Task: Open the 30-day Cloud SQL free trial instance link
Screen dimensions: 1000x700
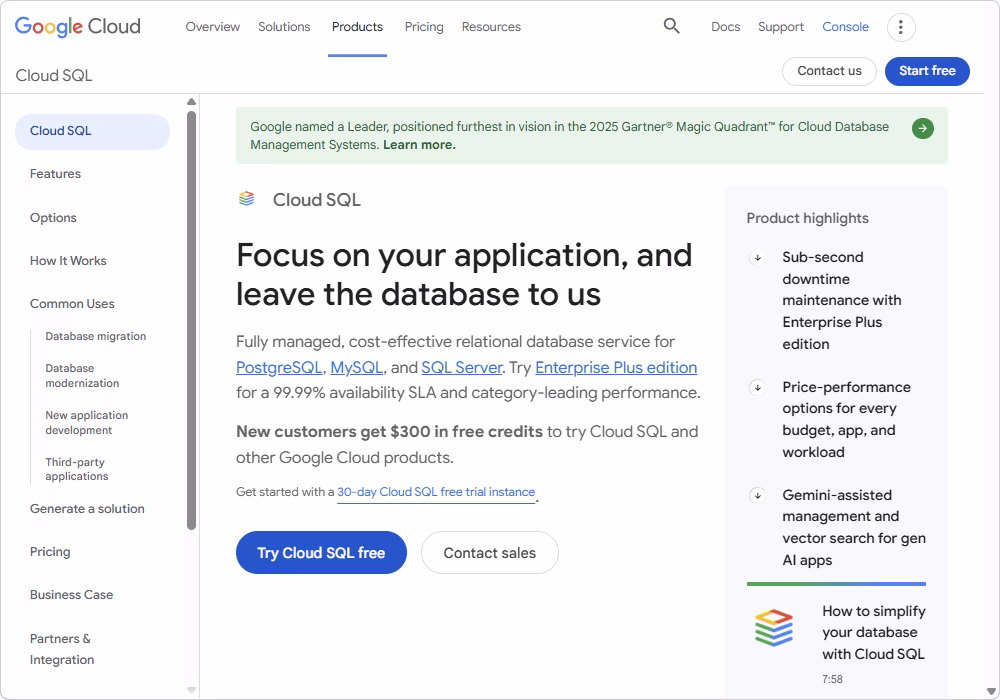Action: tap(436, 492)
